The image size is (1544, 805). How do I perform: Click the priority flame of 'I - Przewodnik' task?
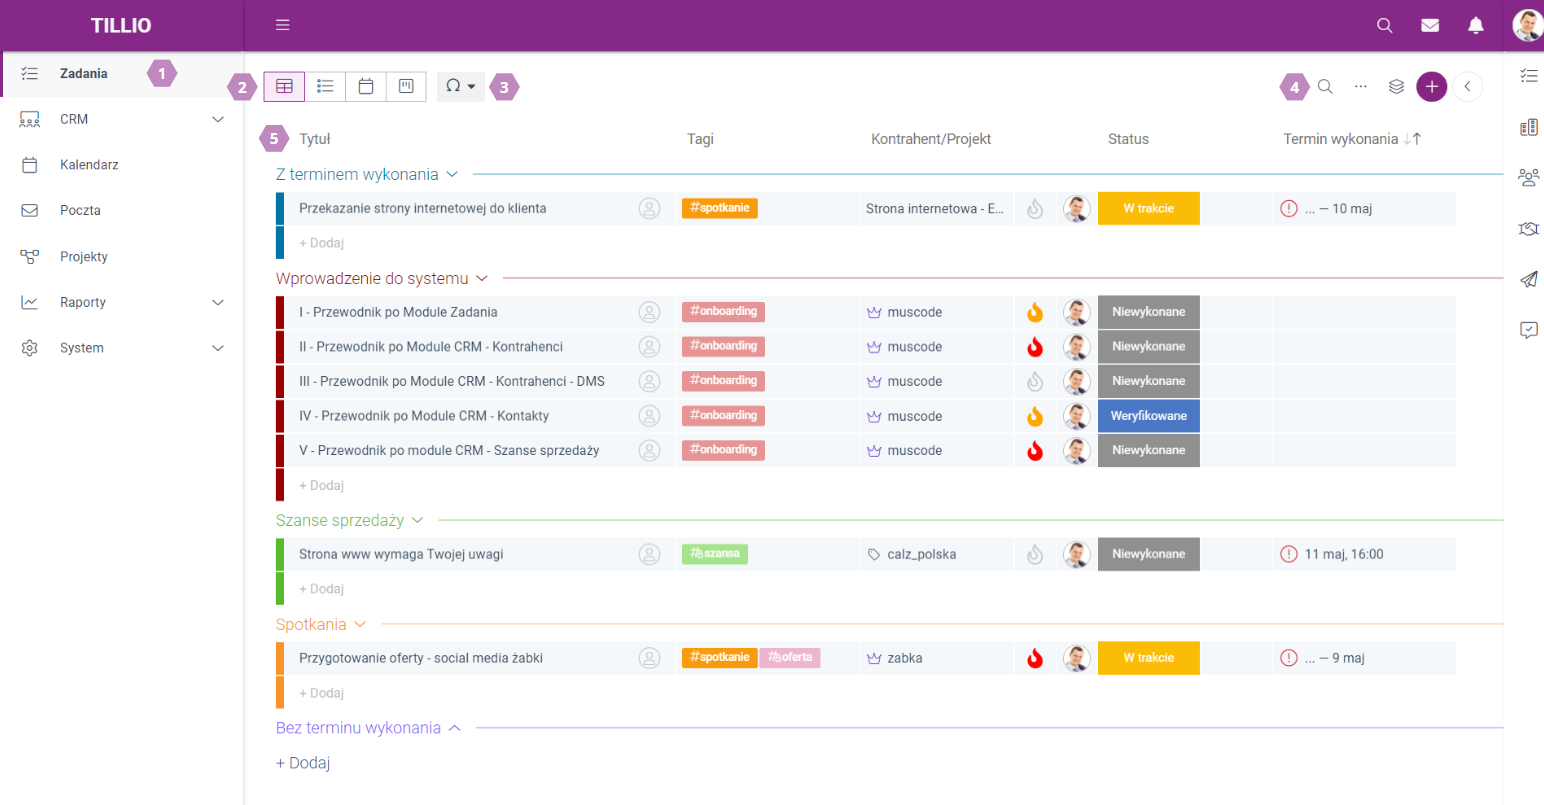pyautogui.click(x=1035, y=312)
